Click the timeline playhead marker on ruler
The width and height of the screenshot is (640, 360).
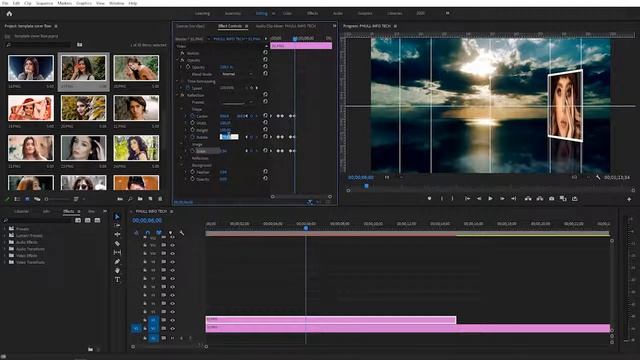click(306, 228)
